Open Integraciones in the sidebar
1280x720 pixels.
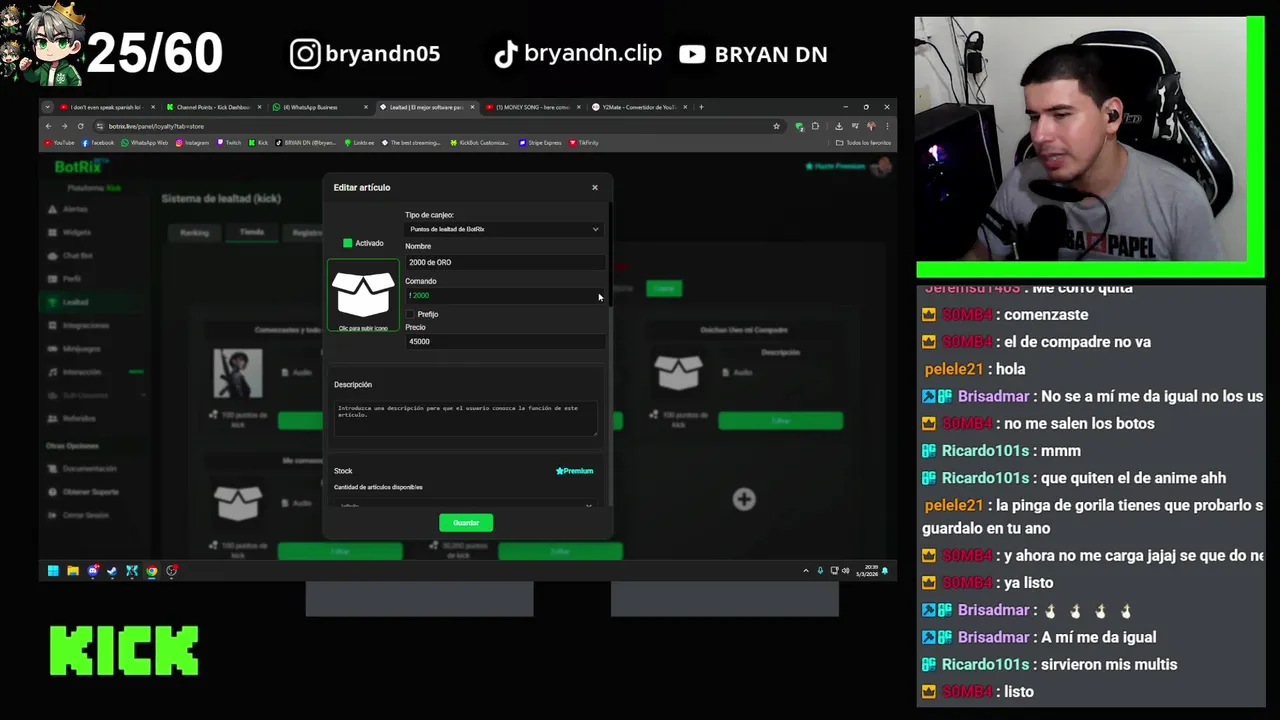click(85, 325)
